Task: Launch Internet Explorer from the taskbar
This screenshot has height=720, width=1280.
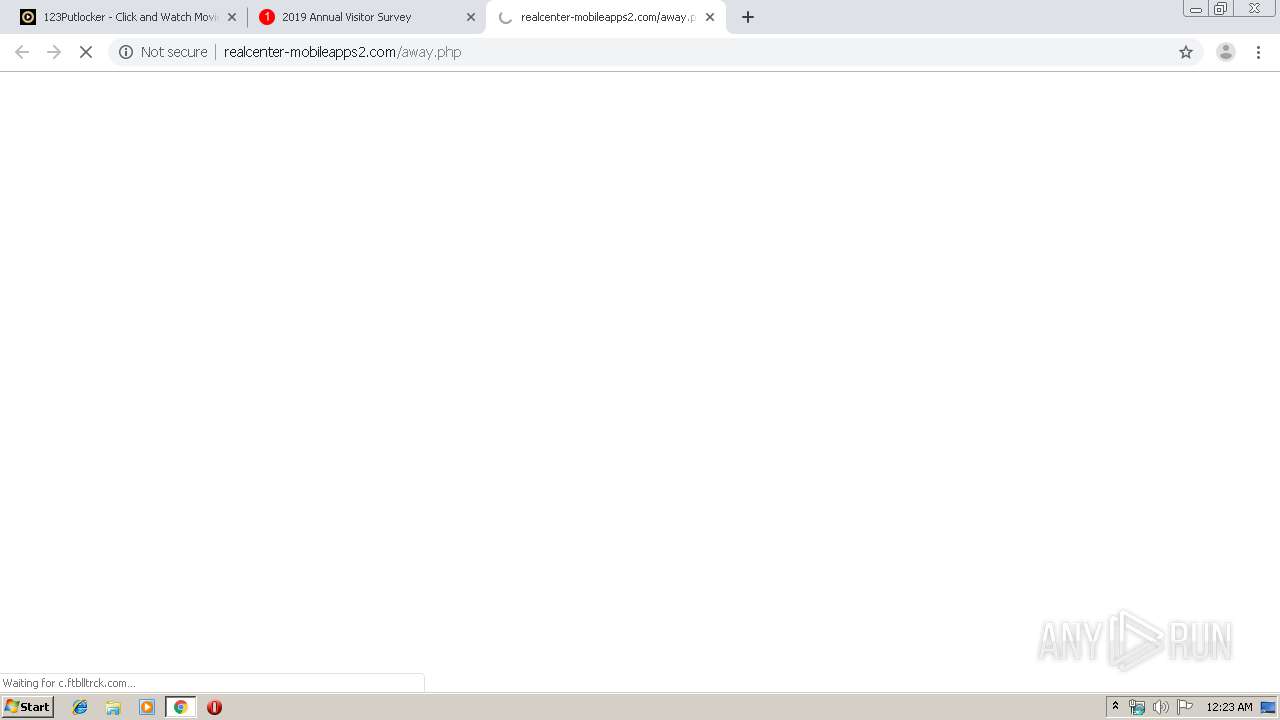Action: pos(80,707)
